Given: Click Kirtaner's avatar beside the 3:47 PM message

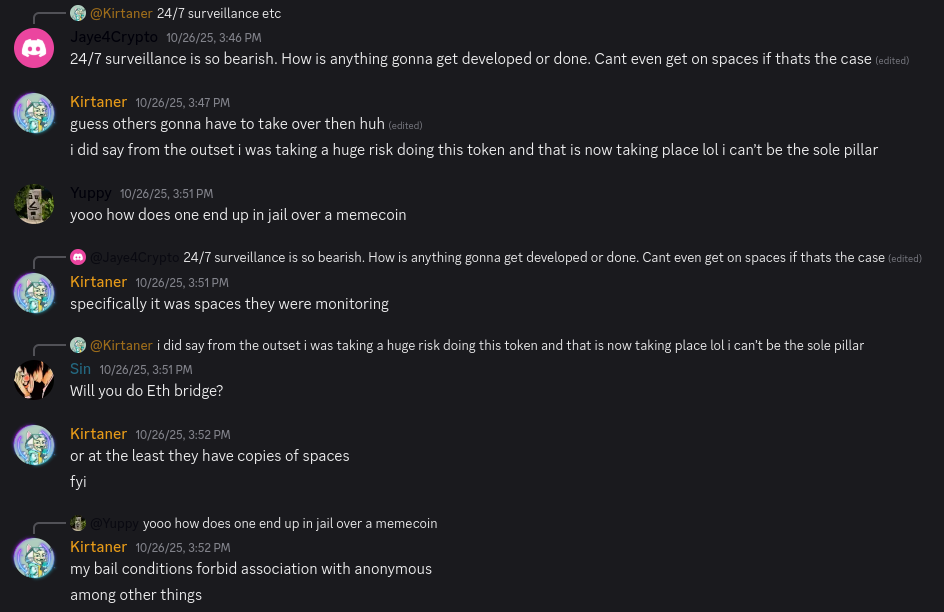Looking at the screenshot, I should [x=34, y=113].
